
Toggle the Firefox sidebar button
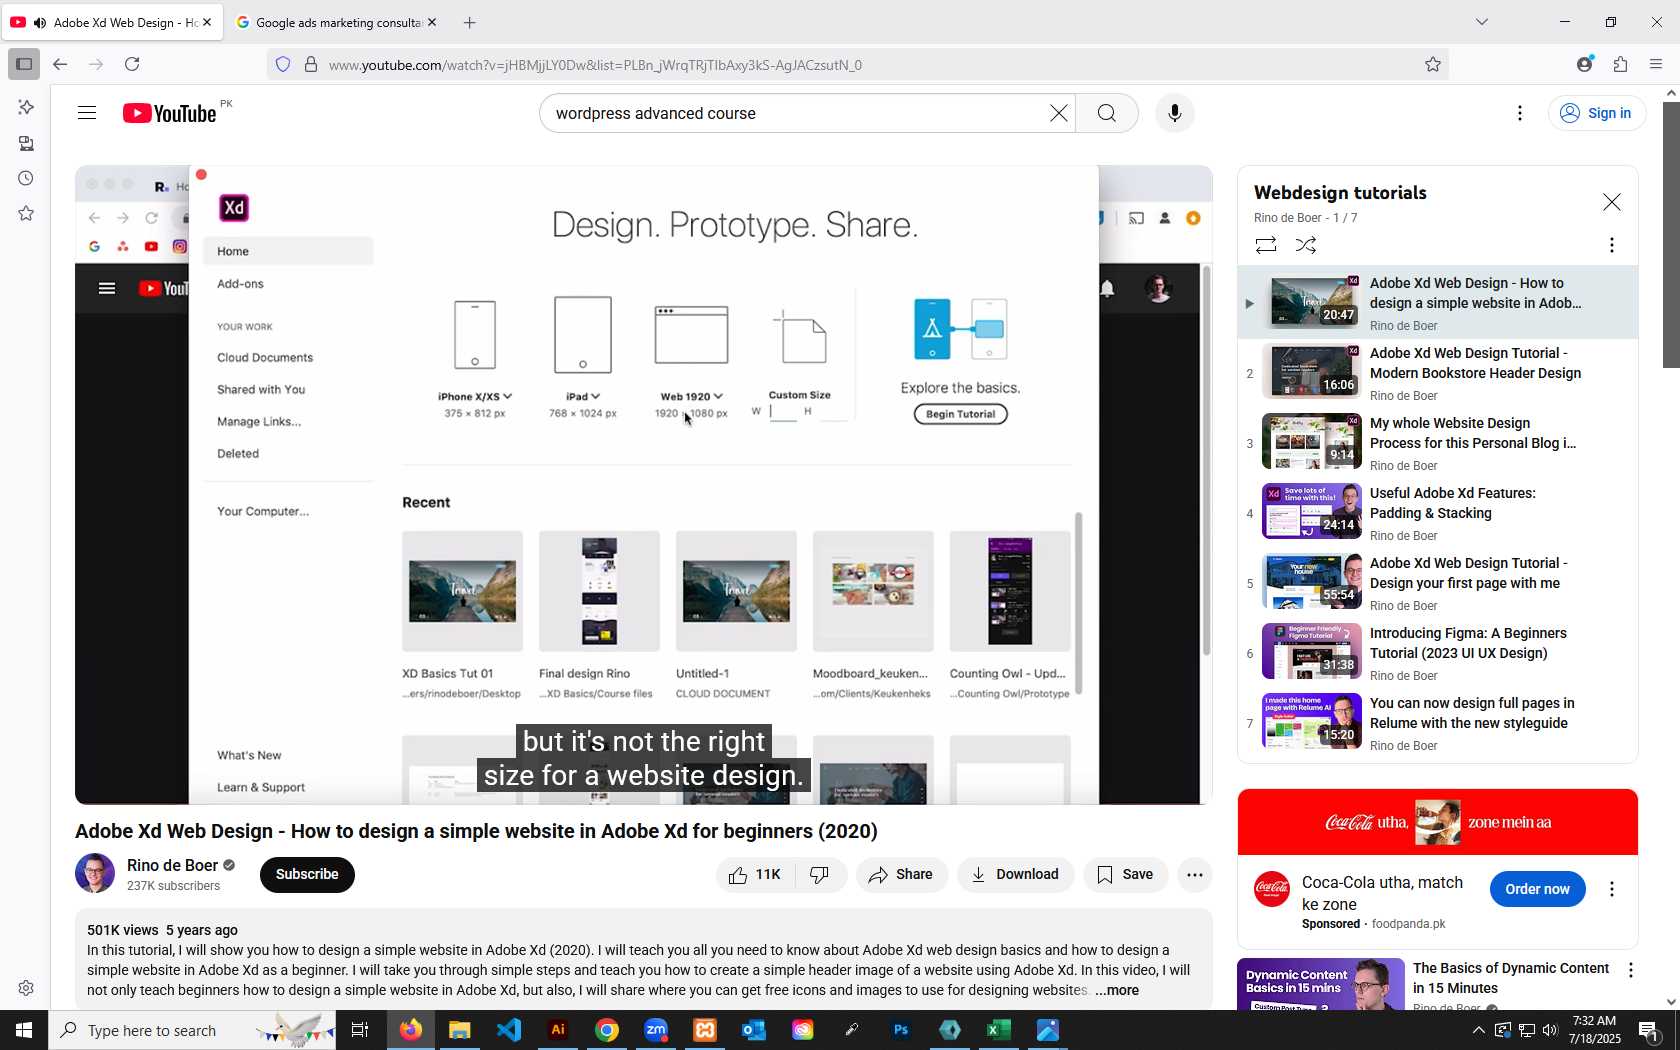click(24, 64)
